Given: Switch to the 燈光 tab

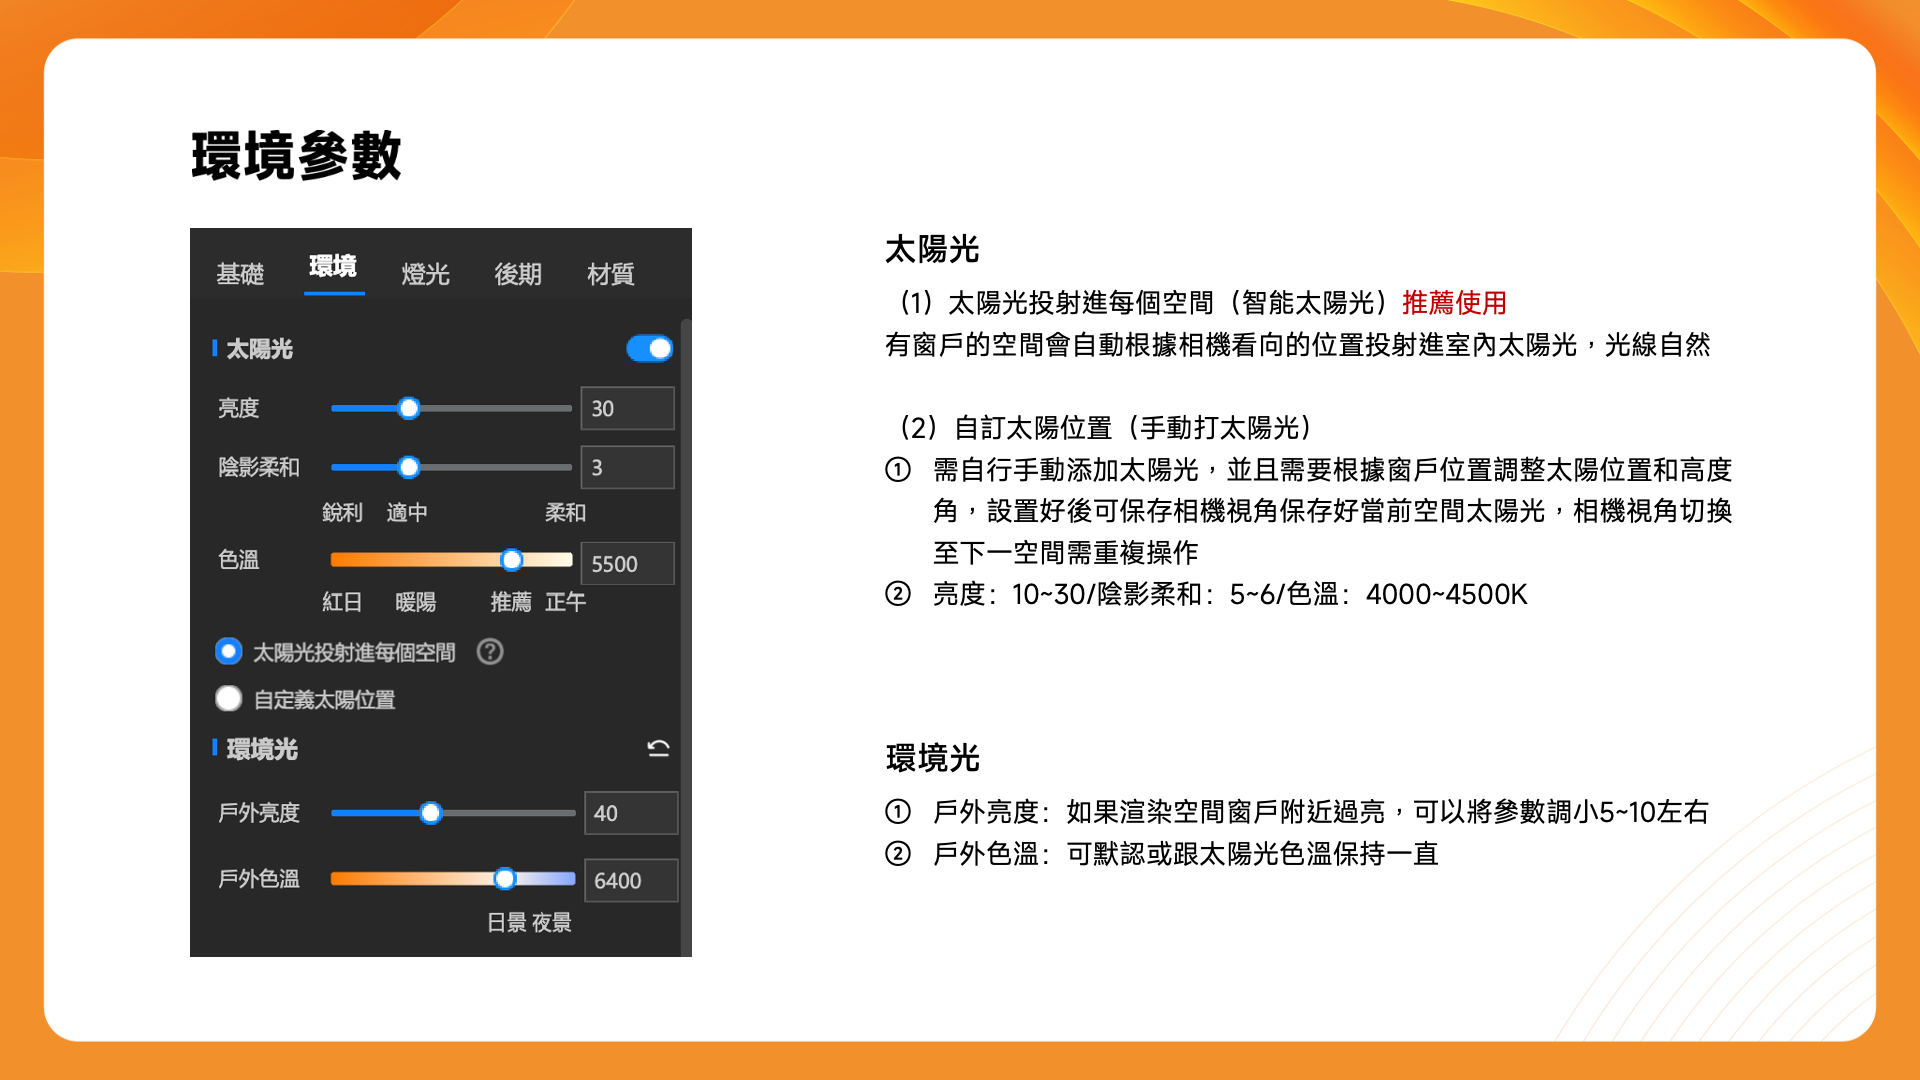Looking at the screenshot, I should click(425, 274).
